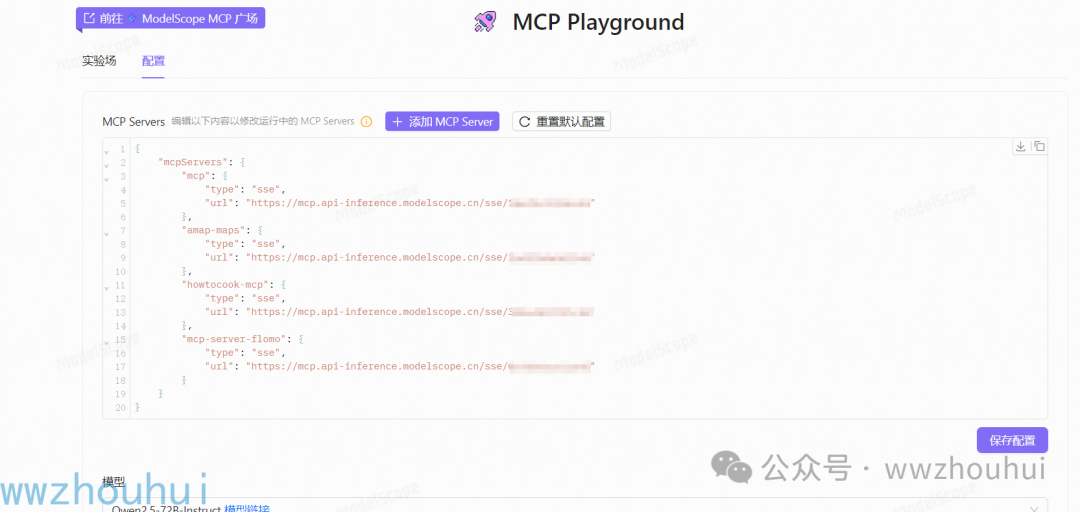The height and width of the screenshot is (512, 1080).
Task: Click the "sse" value on line 8
Action: pyautogui.click(x=267, y=244)
